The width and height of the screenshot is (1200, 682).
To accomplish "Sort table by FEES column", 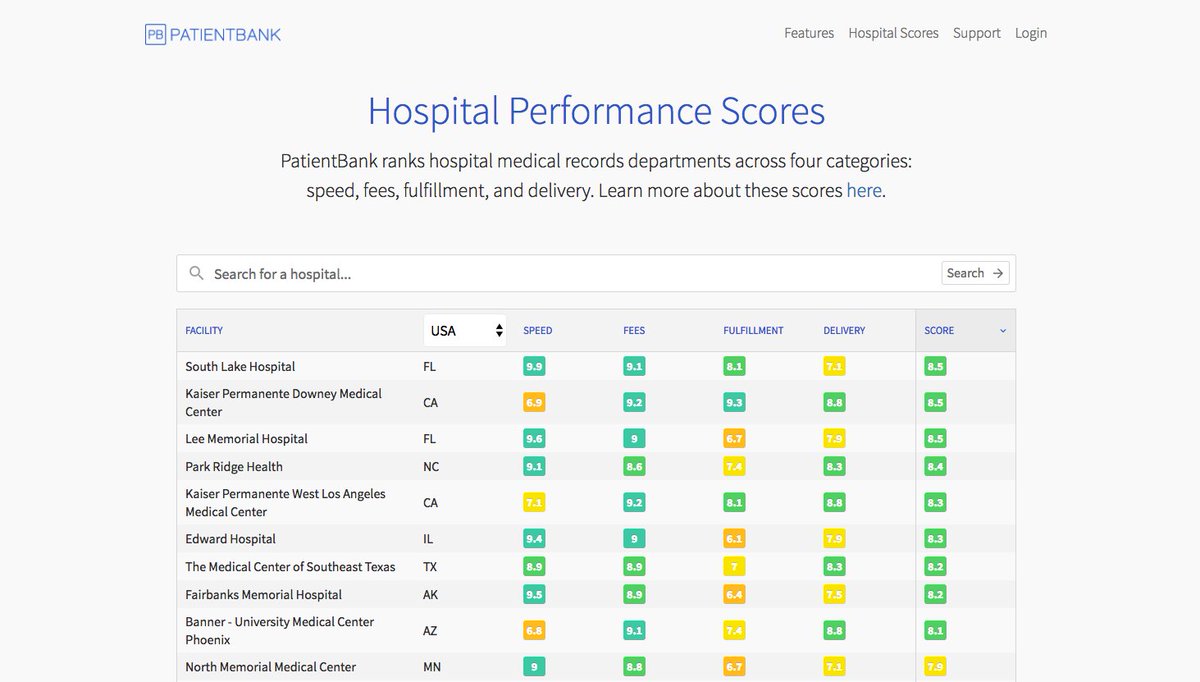I will coord(634,331).
